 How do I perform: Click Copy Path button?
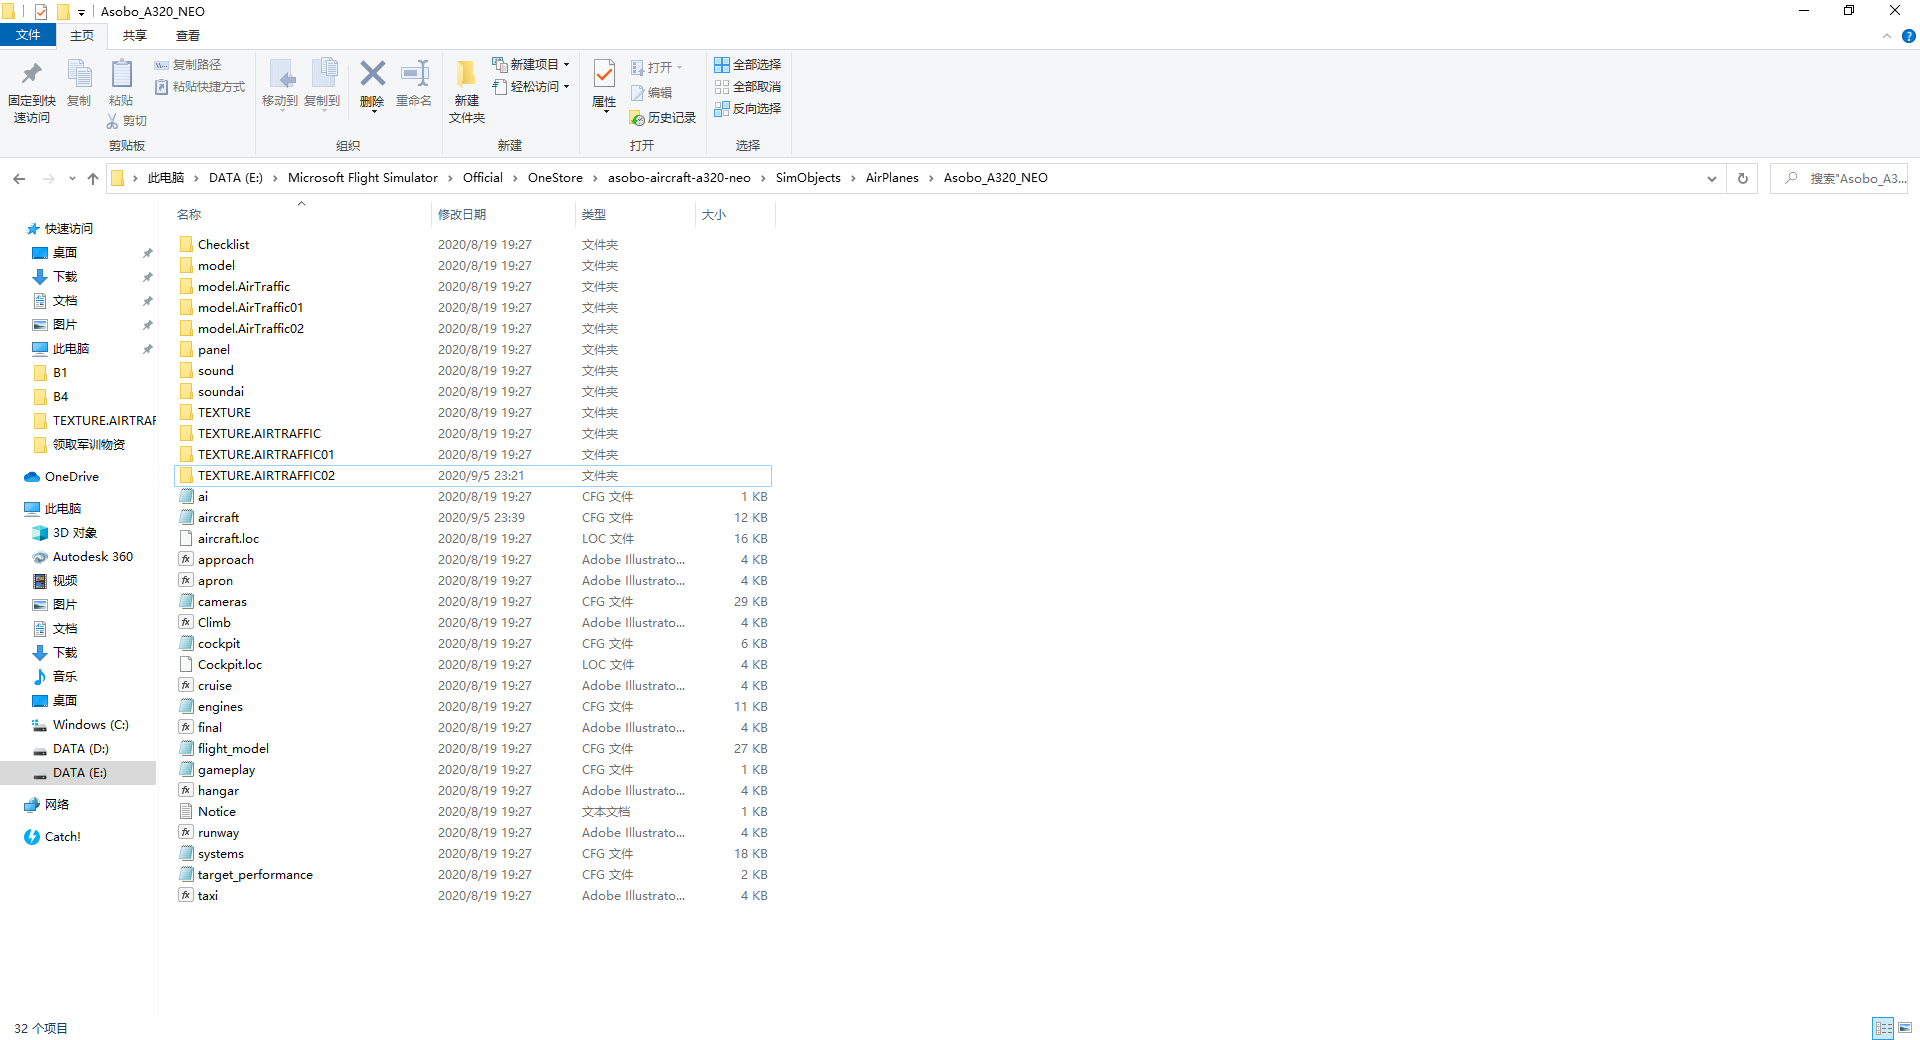[x=189, y=65]
